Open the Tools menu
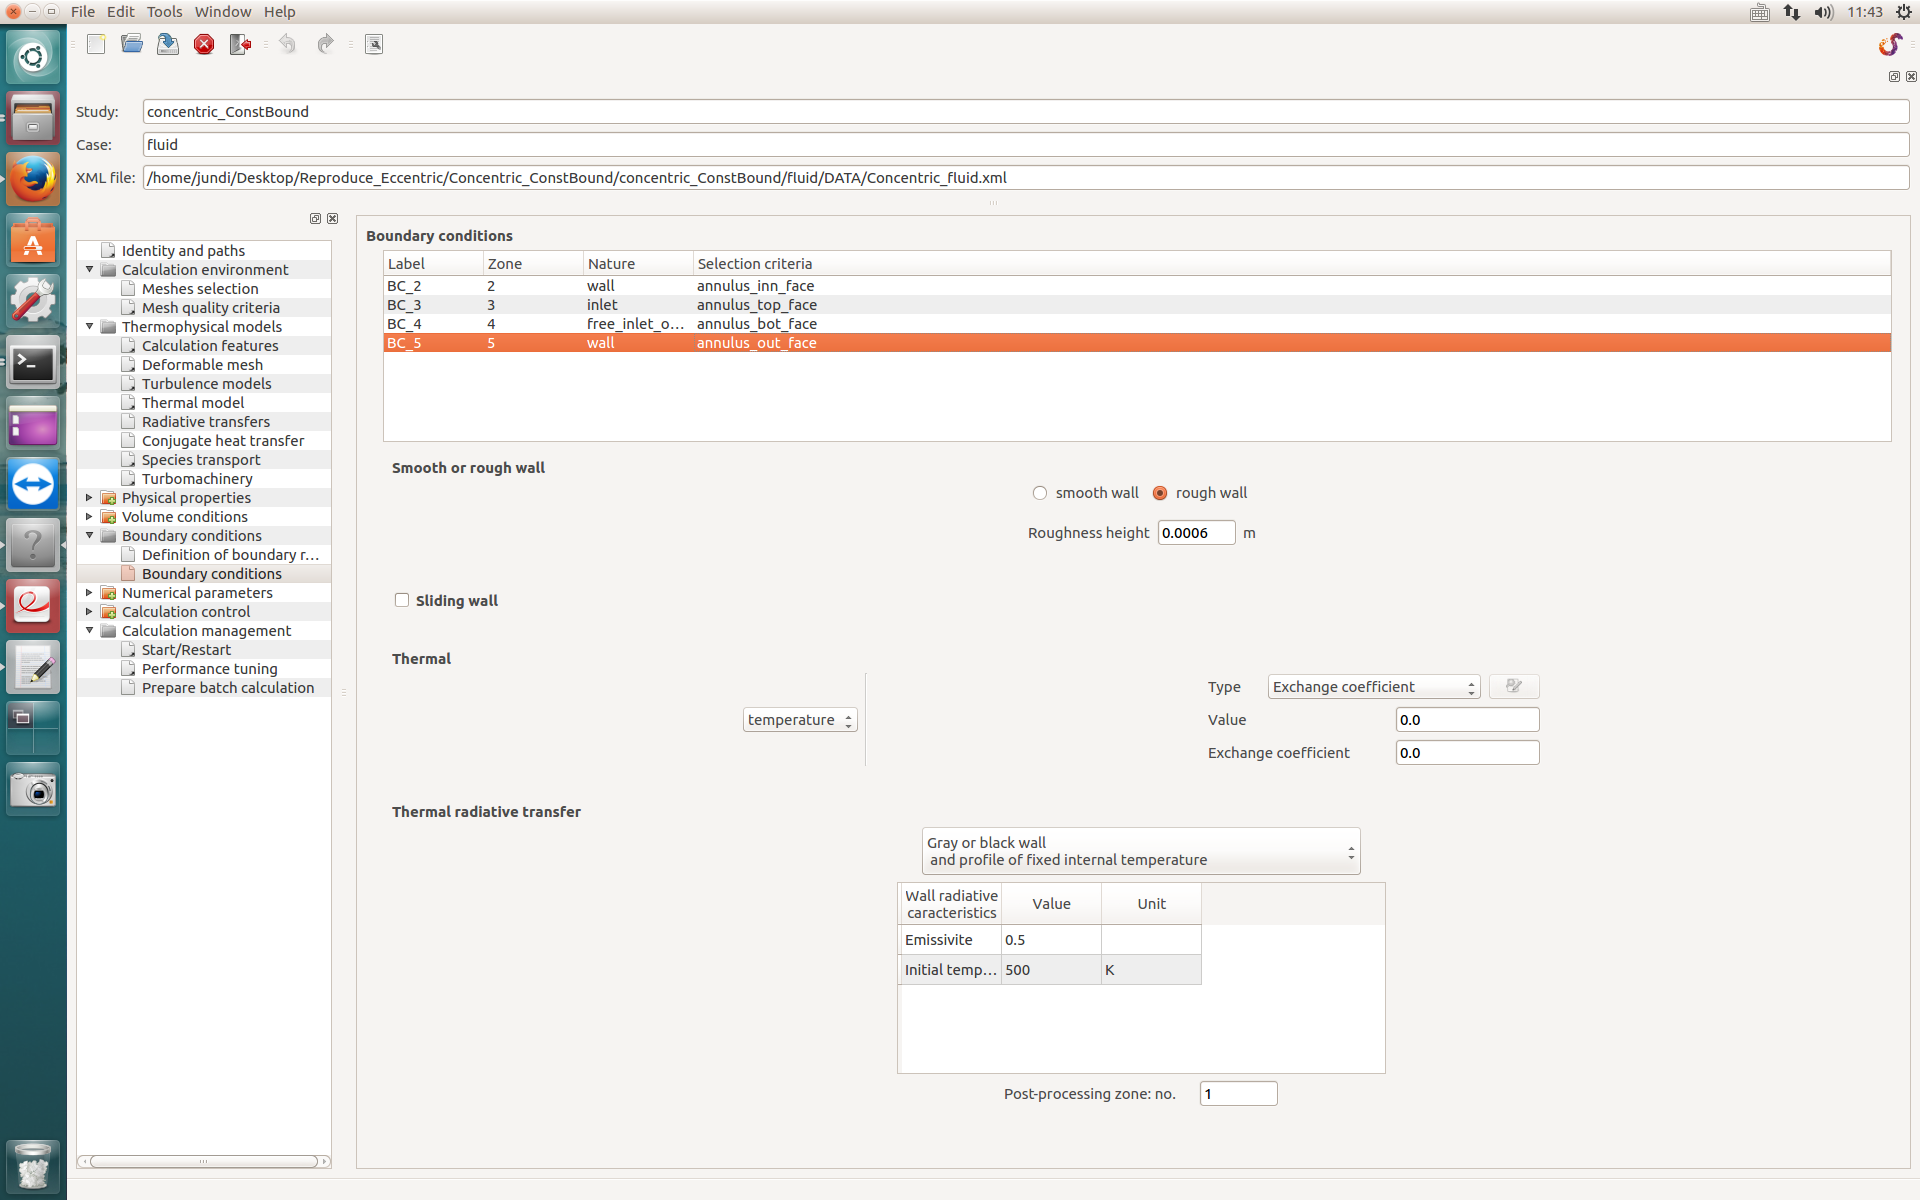The width and height of the screenshot is (1920, 1200). (164, 12)
